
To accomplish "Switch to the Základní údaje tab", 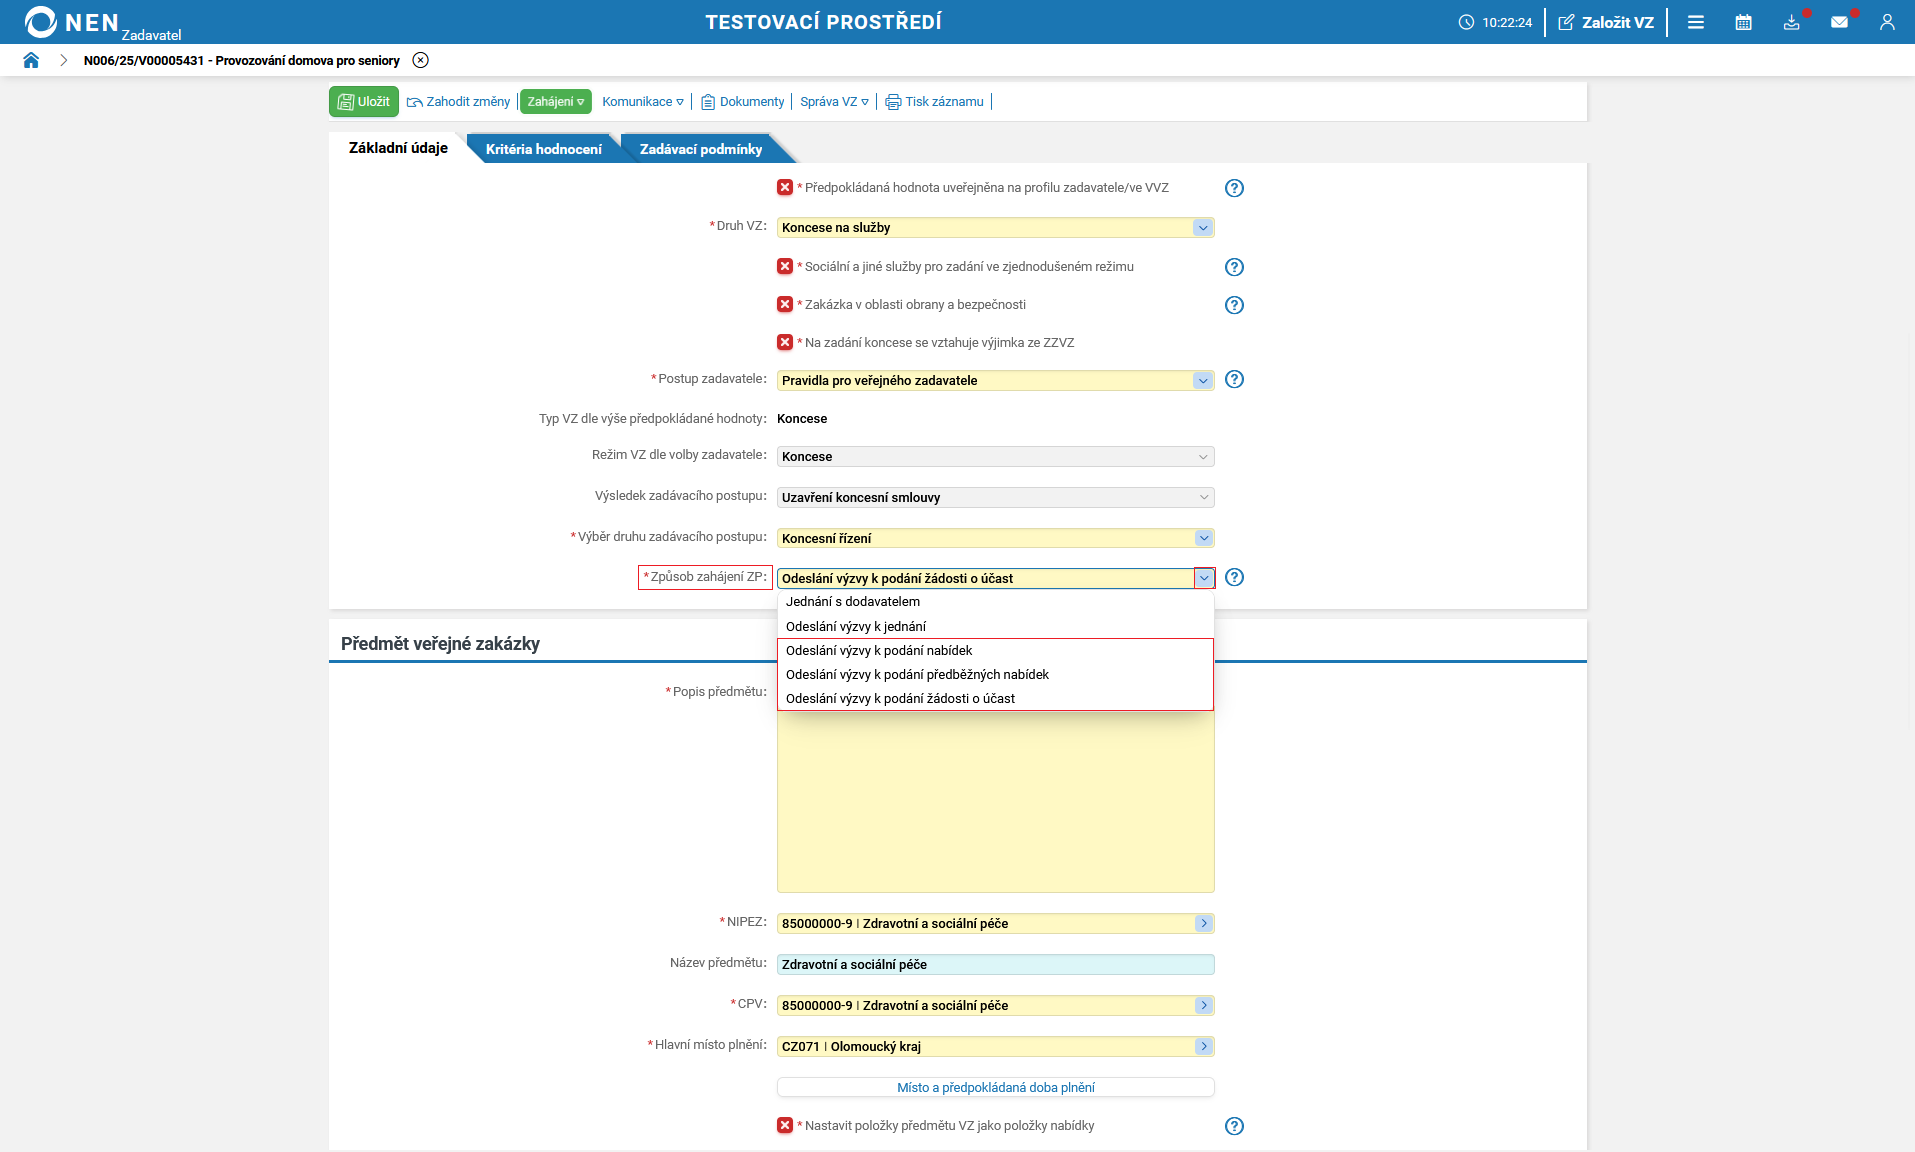I will 398,148.
